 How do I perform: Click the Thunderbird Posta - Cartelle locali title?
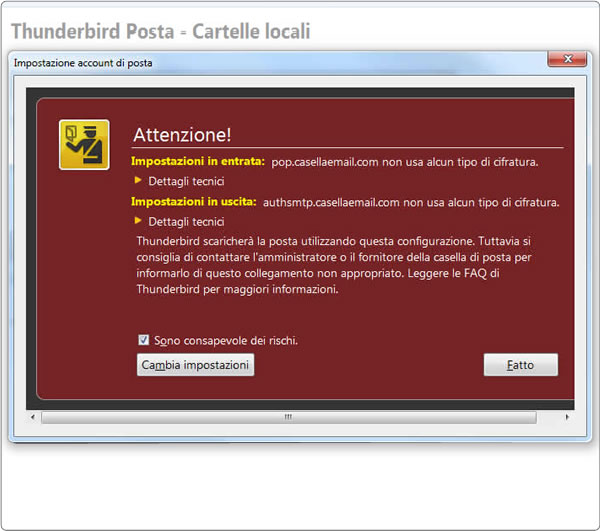point(161,31)
